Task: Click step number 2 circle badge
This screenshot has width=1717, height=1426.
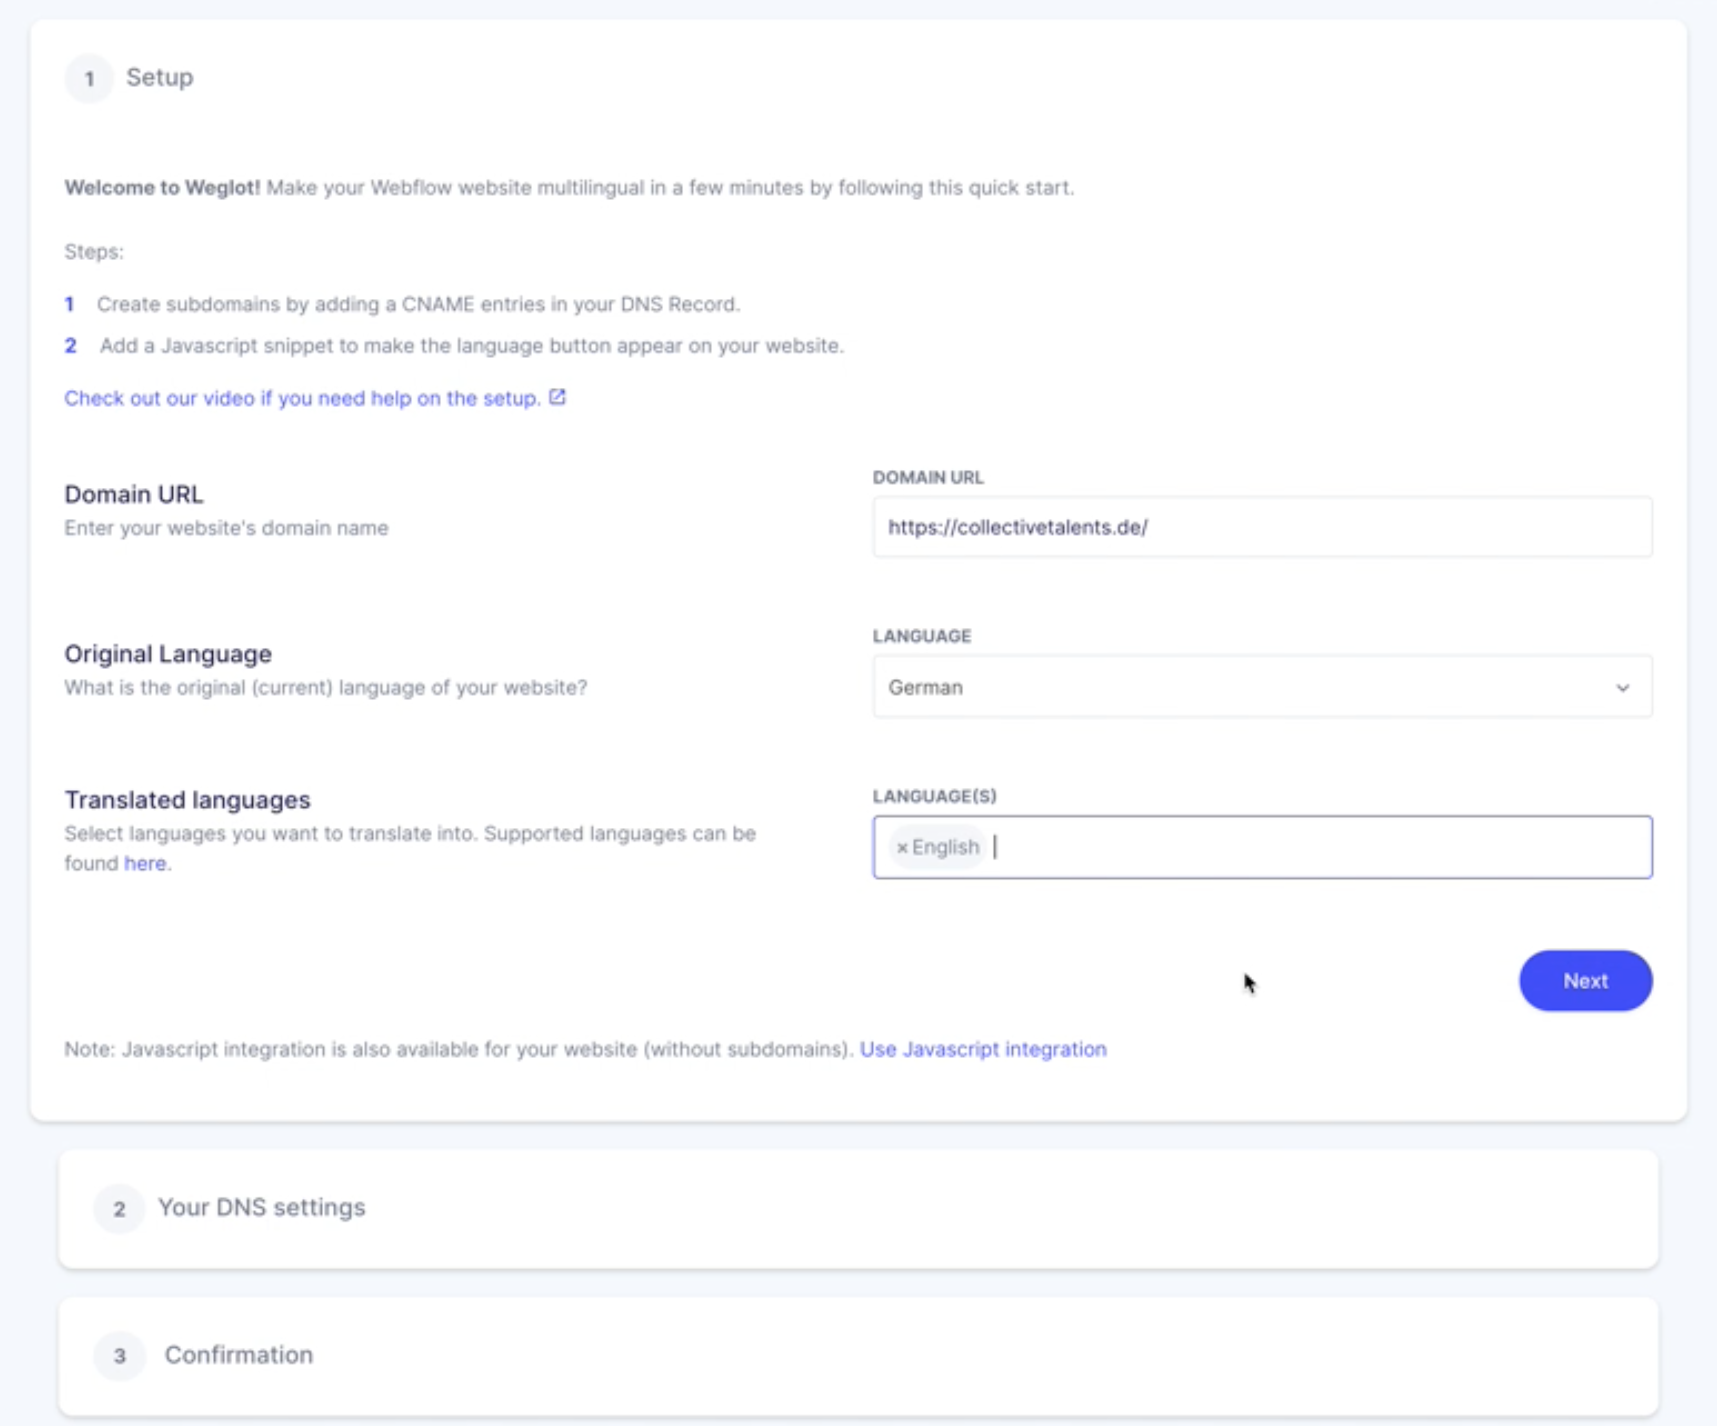Action: coord(119,1209)
